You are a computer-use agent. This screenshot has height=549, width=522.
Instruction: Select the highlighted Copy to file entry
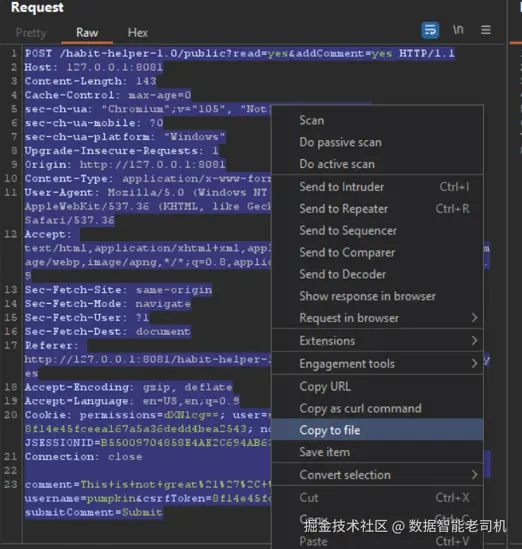[377, 430]
